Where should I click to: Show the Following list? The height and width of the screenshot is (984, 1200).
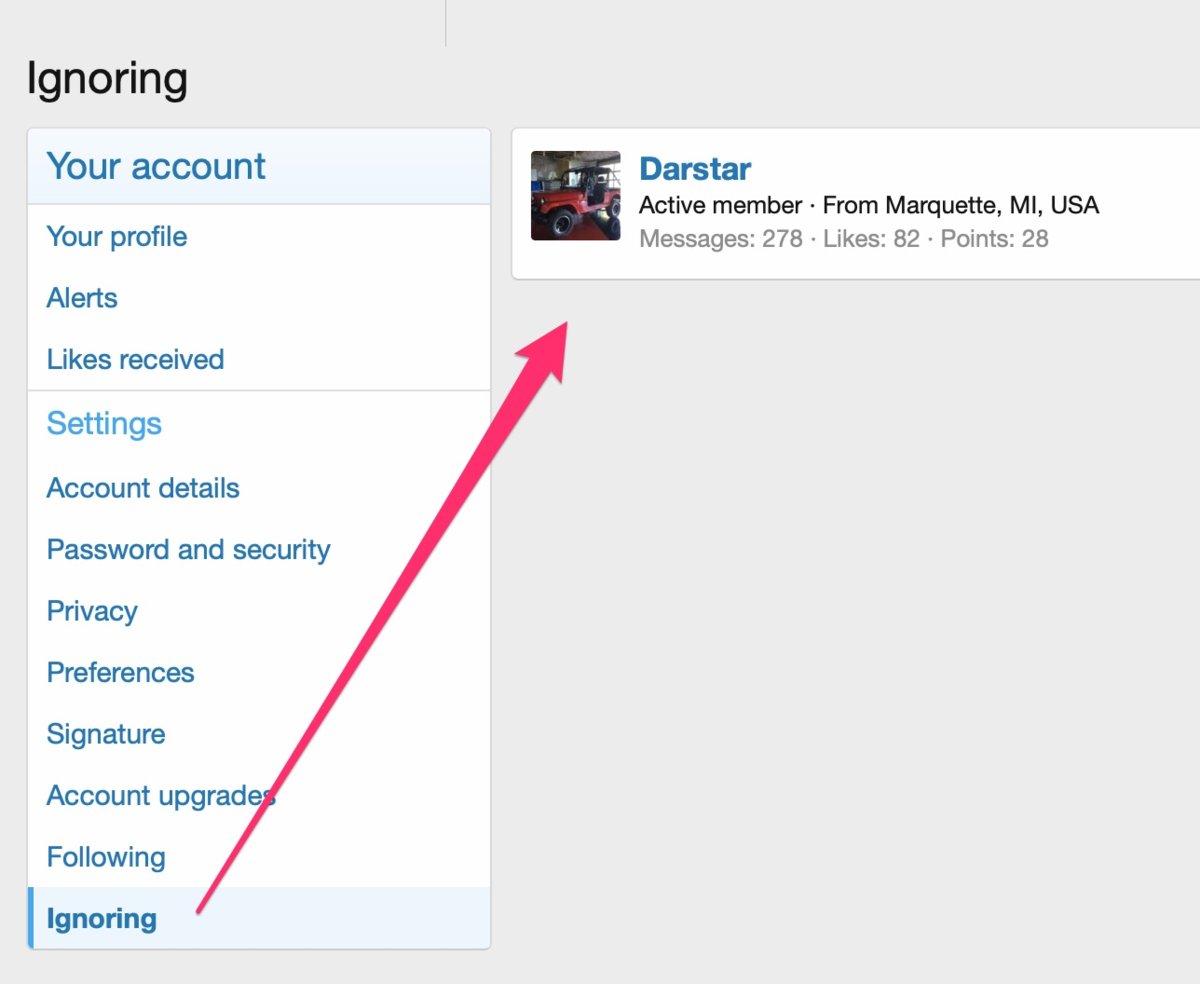[x=106, y=857]
